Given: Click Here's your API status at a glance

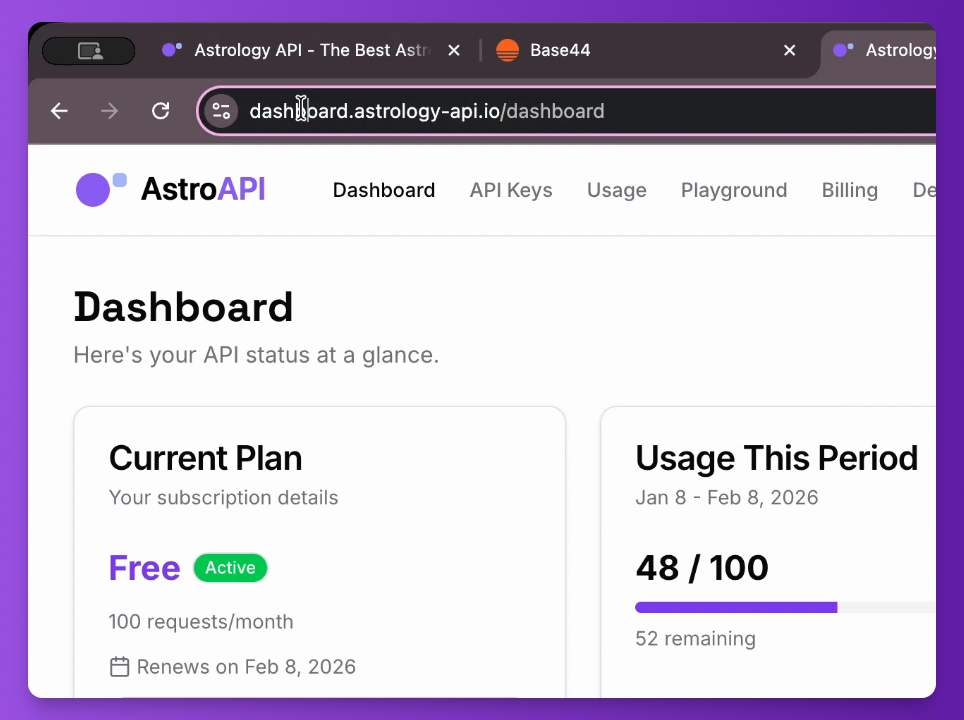Looking at the screenshot, I should pyautogui.click(x=256, y=355).
